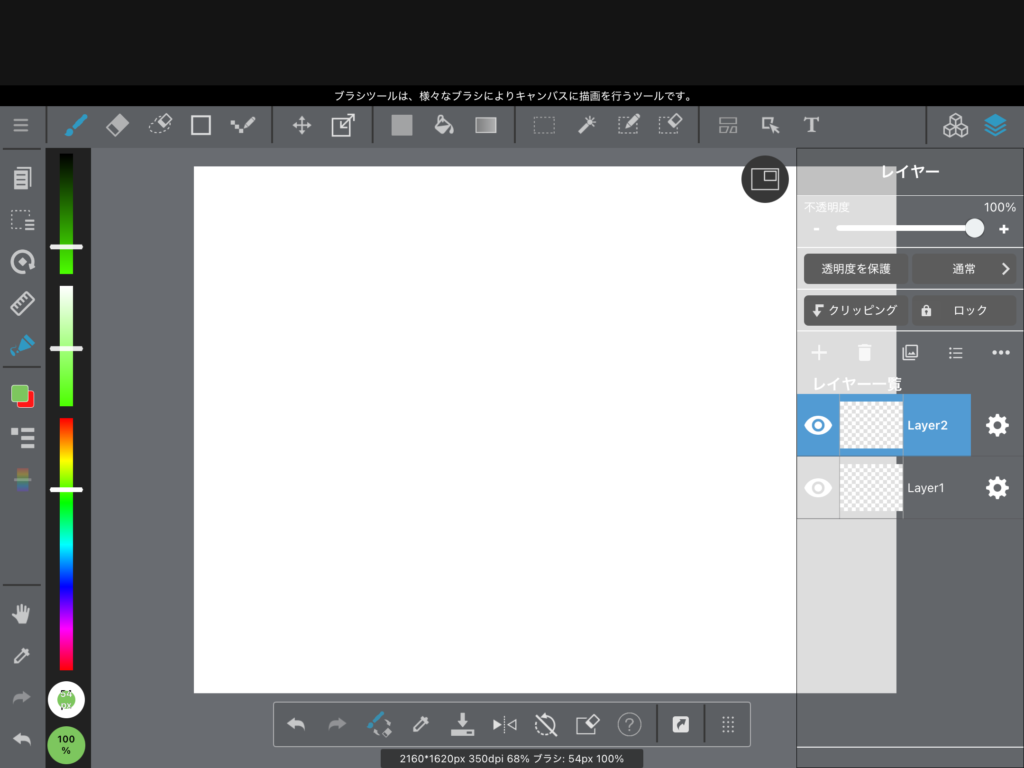Select the Gradient tool
The height and width of the screenshot is (768, 1024).
tap(486, 125)
